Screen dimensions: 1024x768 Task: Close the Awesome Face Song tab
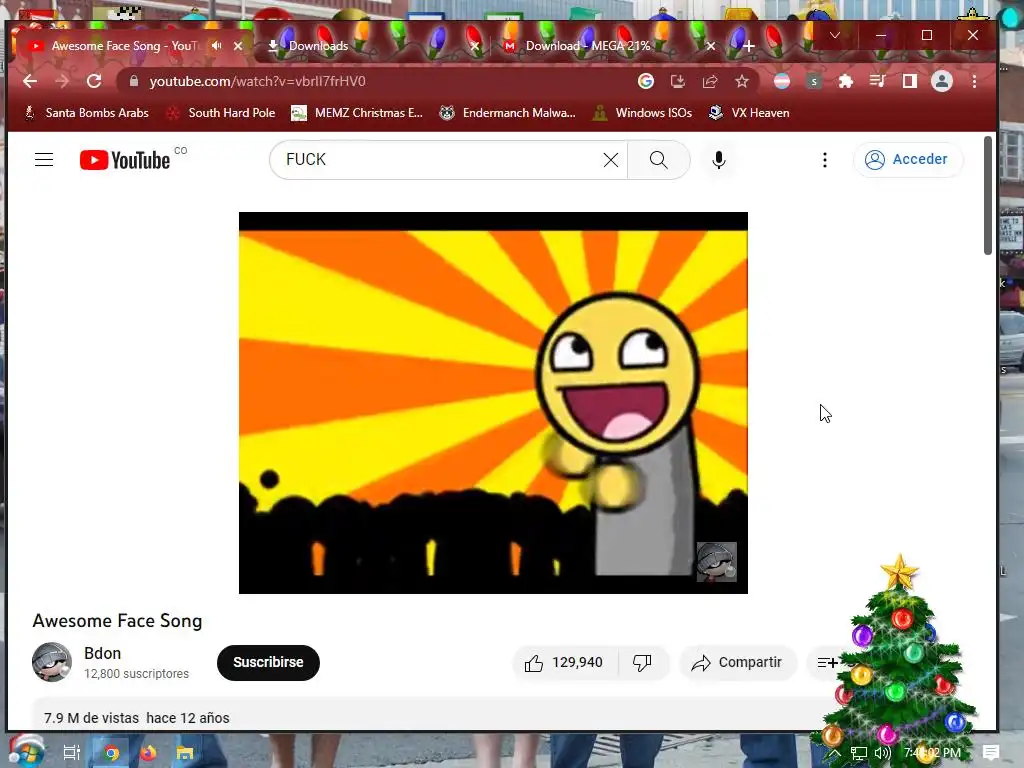[238, 46]
